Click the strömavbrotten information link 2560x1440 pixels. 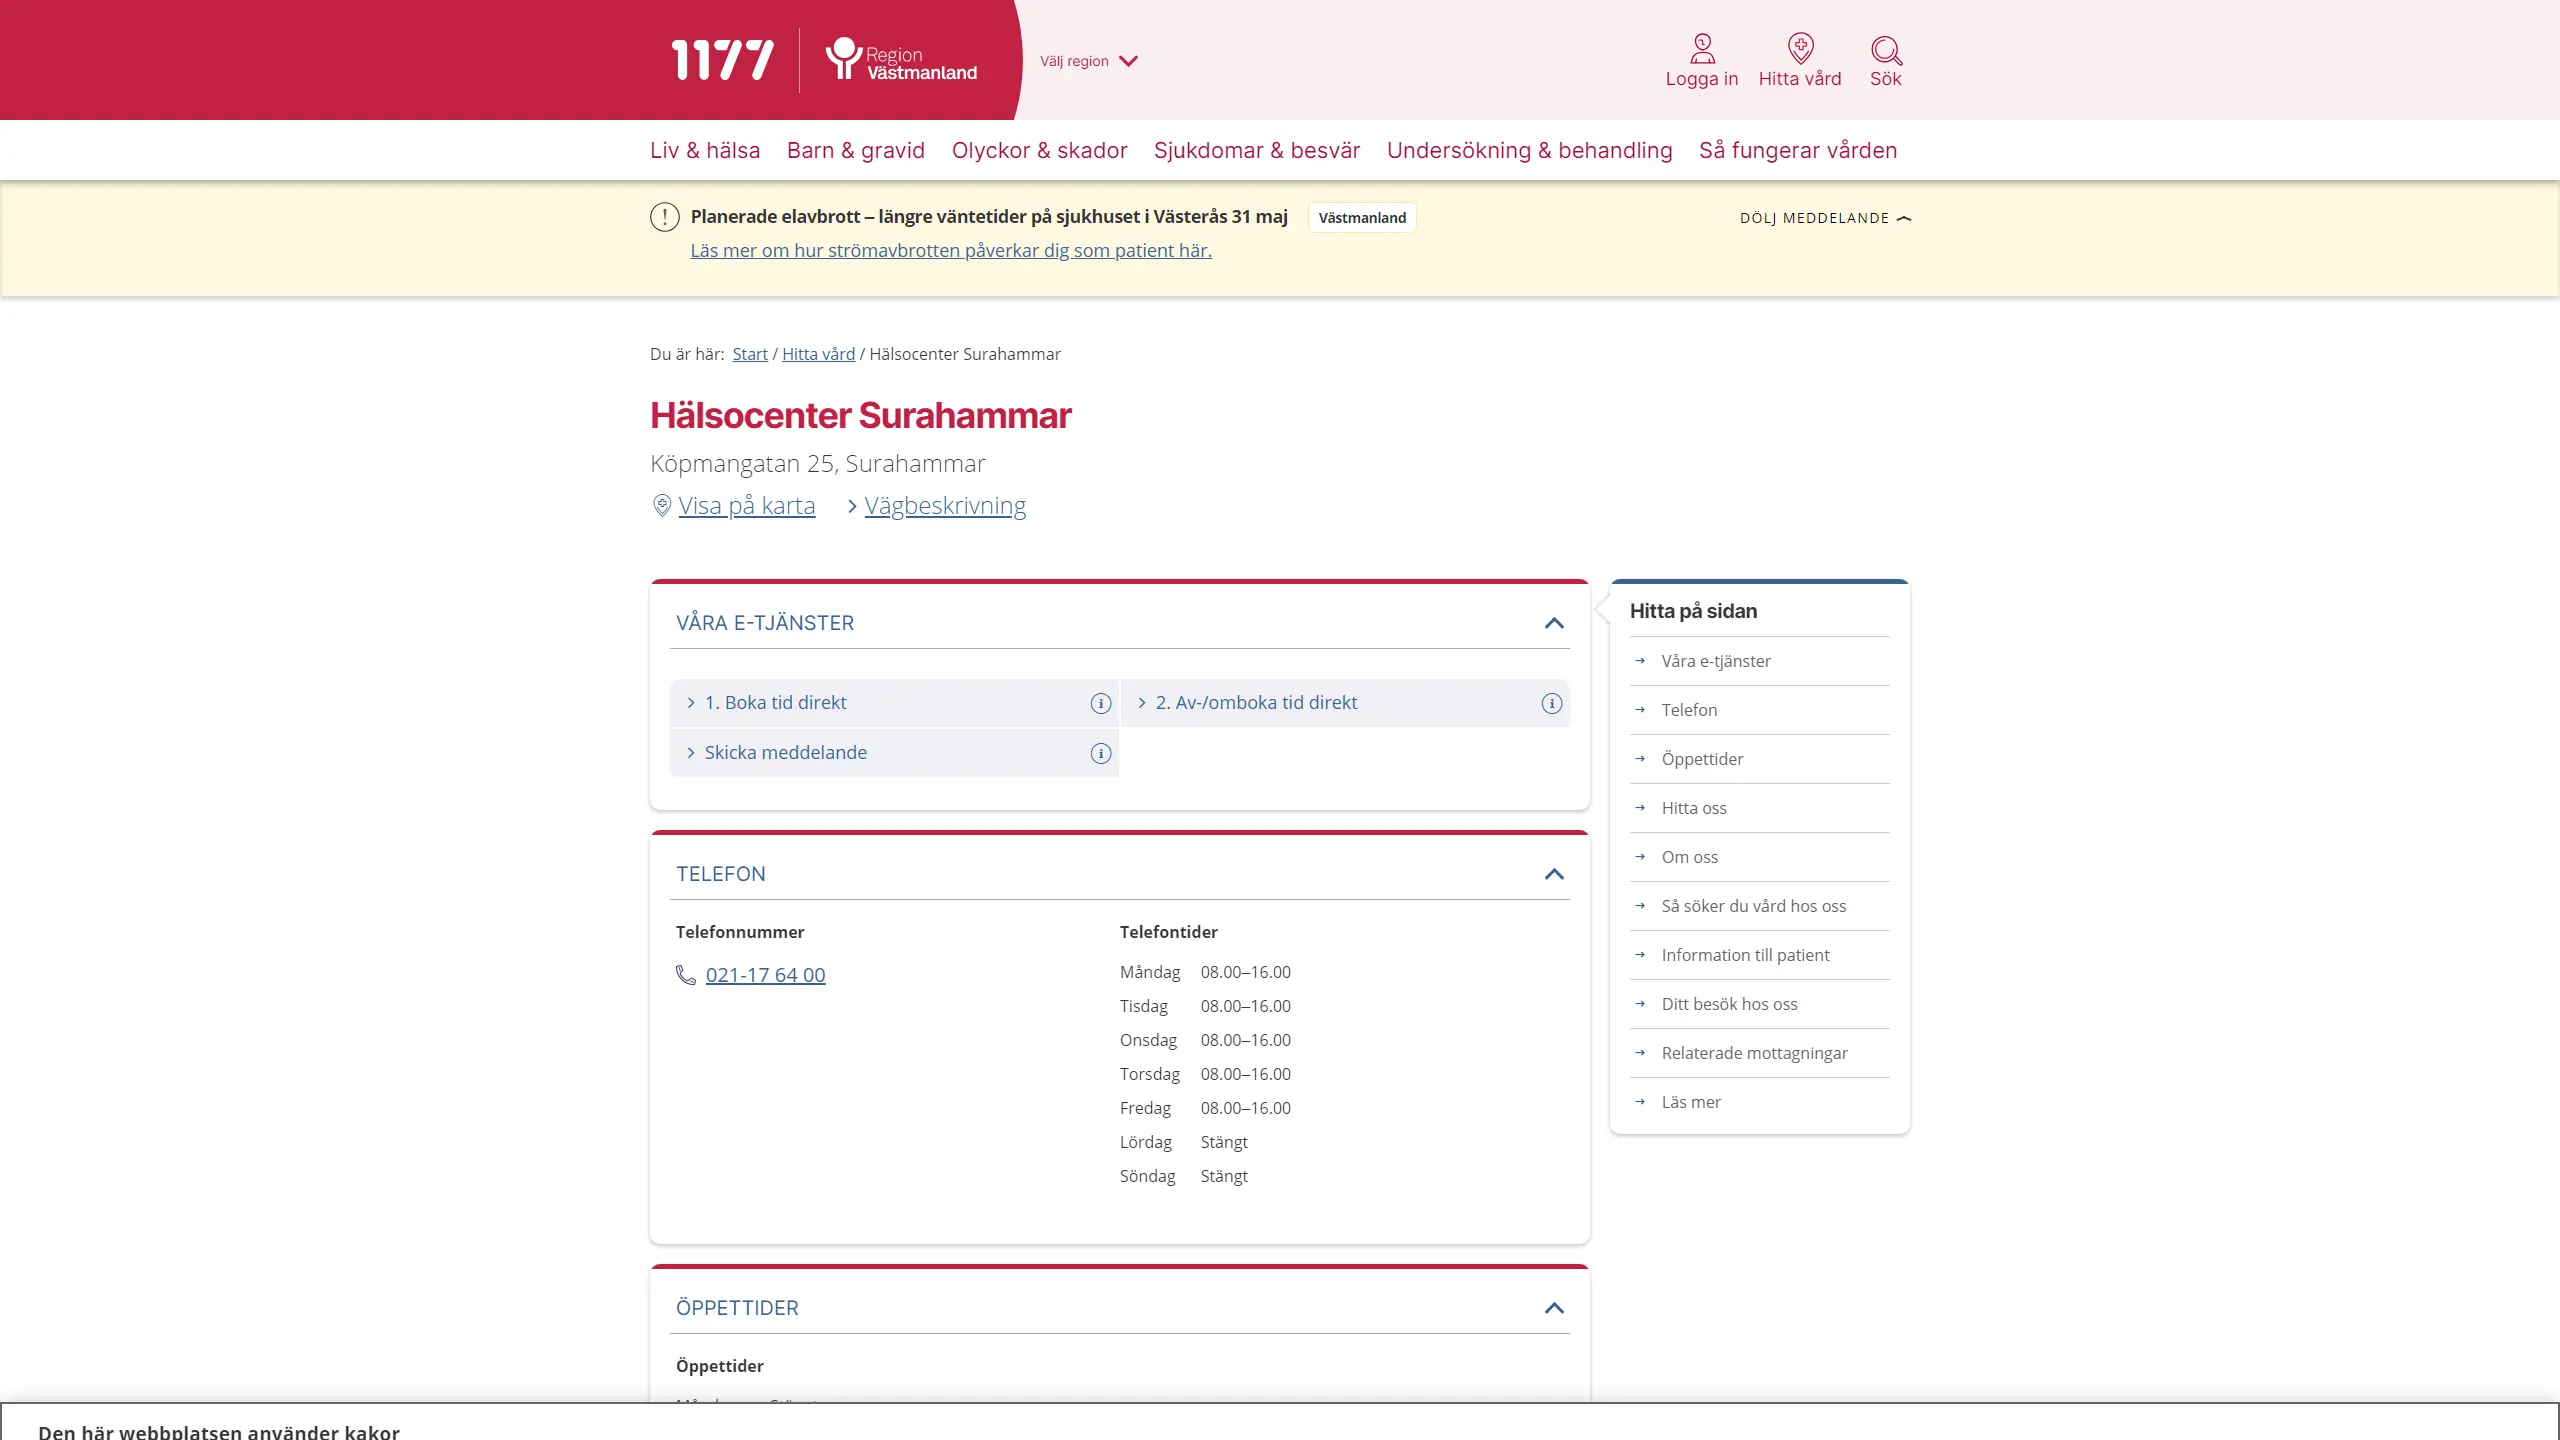tap(951, 250)
